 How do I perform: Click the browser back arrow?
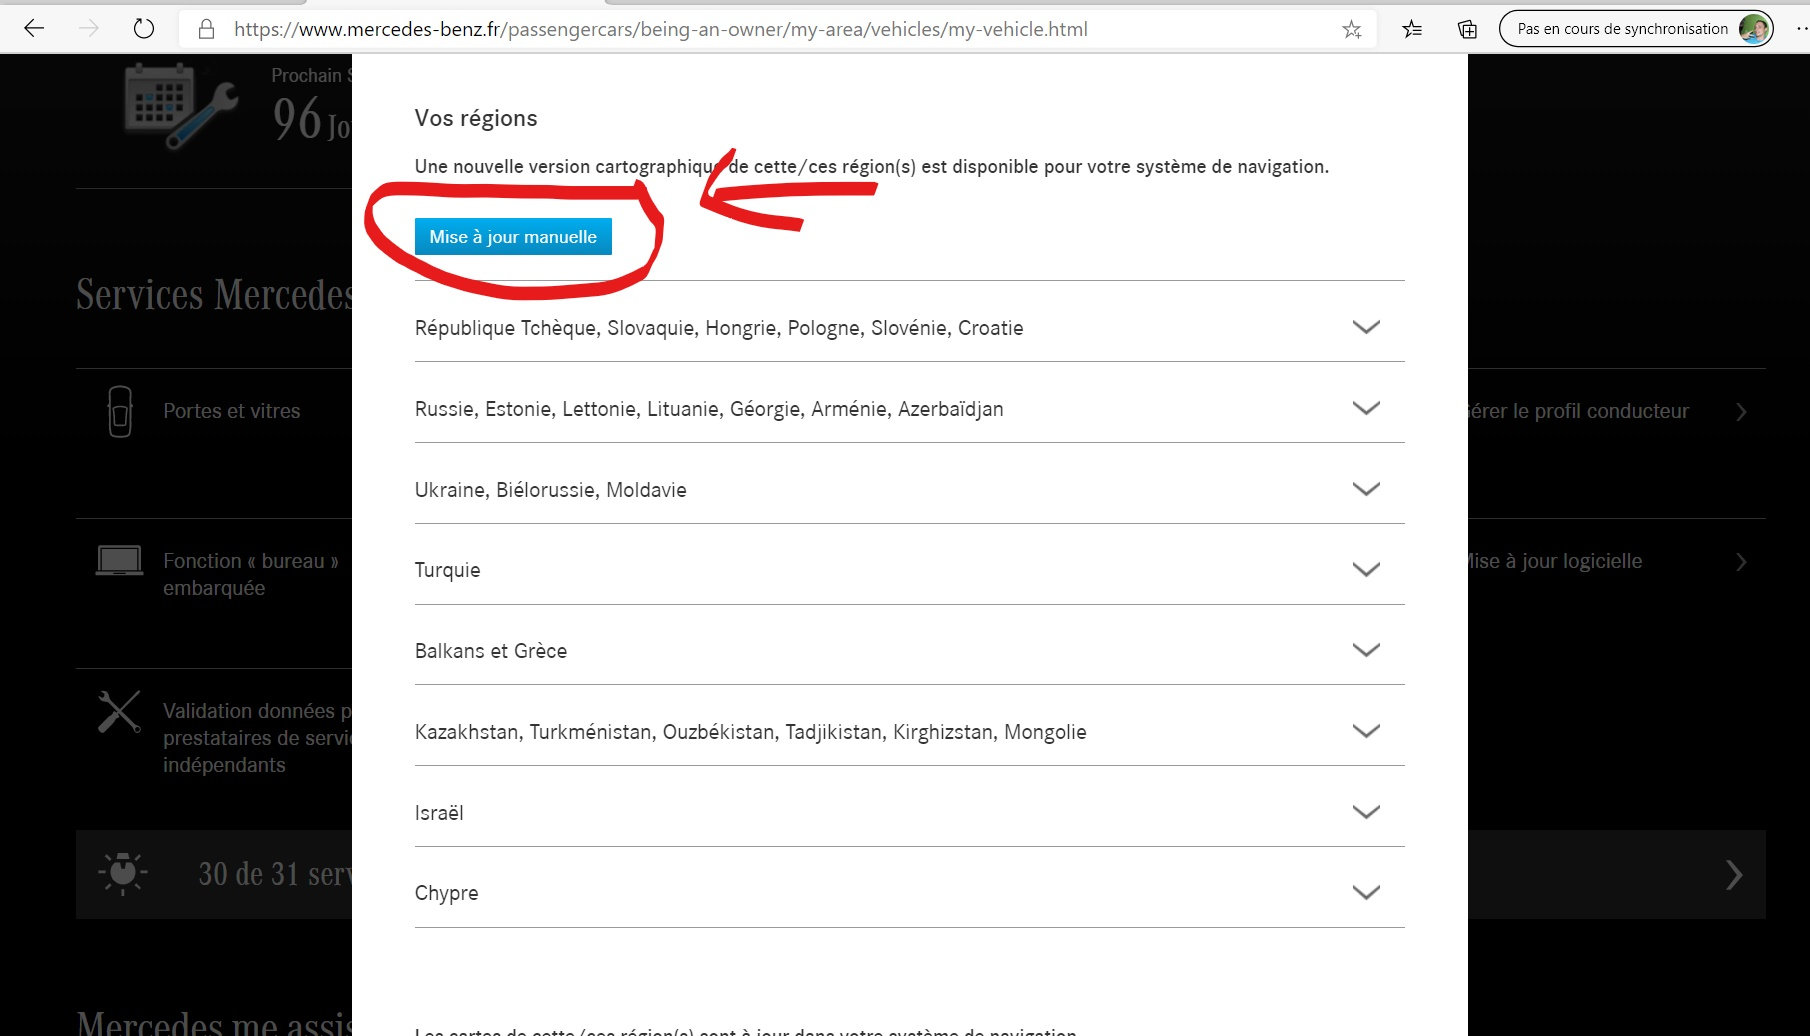pos(34,29)
